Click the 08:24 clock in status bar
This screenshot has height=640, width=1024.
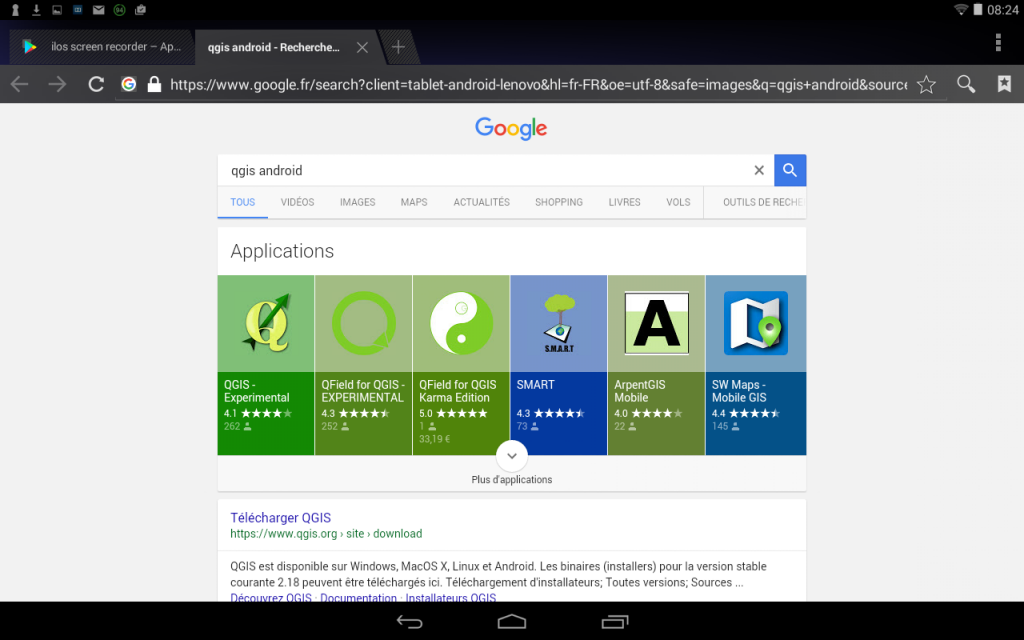(x=1002, y=10)
